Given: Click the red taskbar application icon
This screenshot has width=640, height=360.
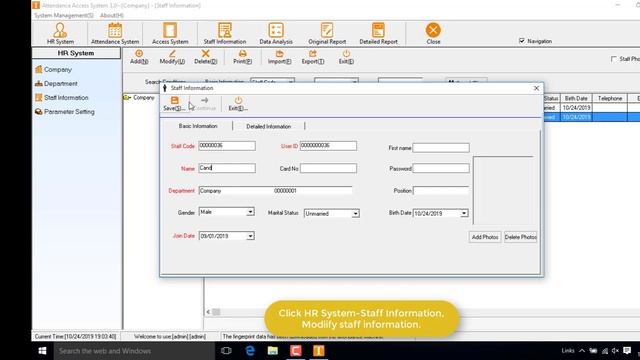Looking at the screenshot, I should 296,351.
